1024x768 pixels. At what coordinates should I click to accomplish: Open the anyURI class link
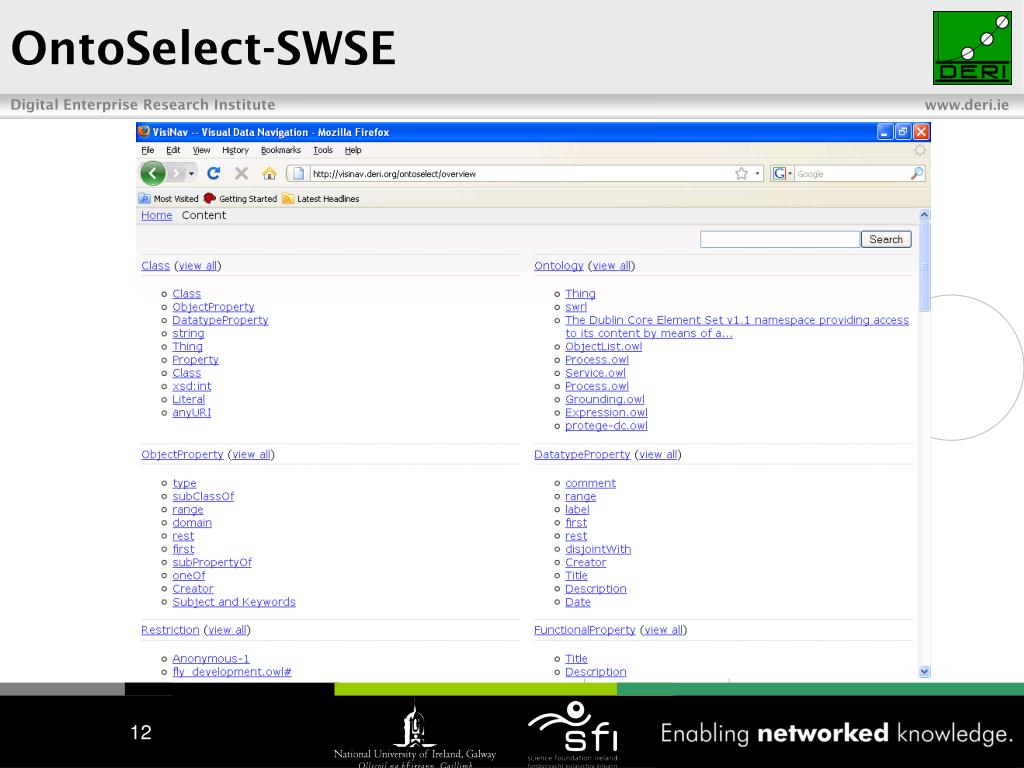[x=191, y=413]
